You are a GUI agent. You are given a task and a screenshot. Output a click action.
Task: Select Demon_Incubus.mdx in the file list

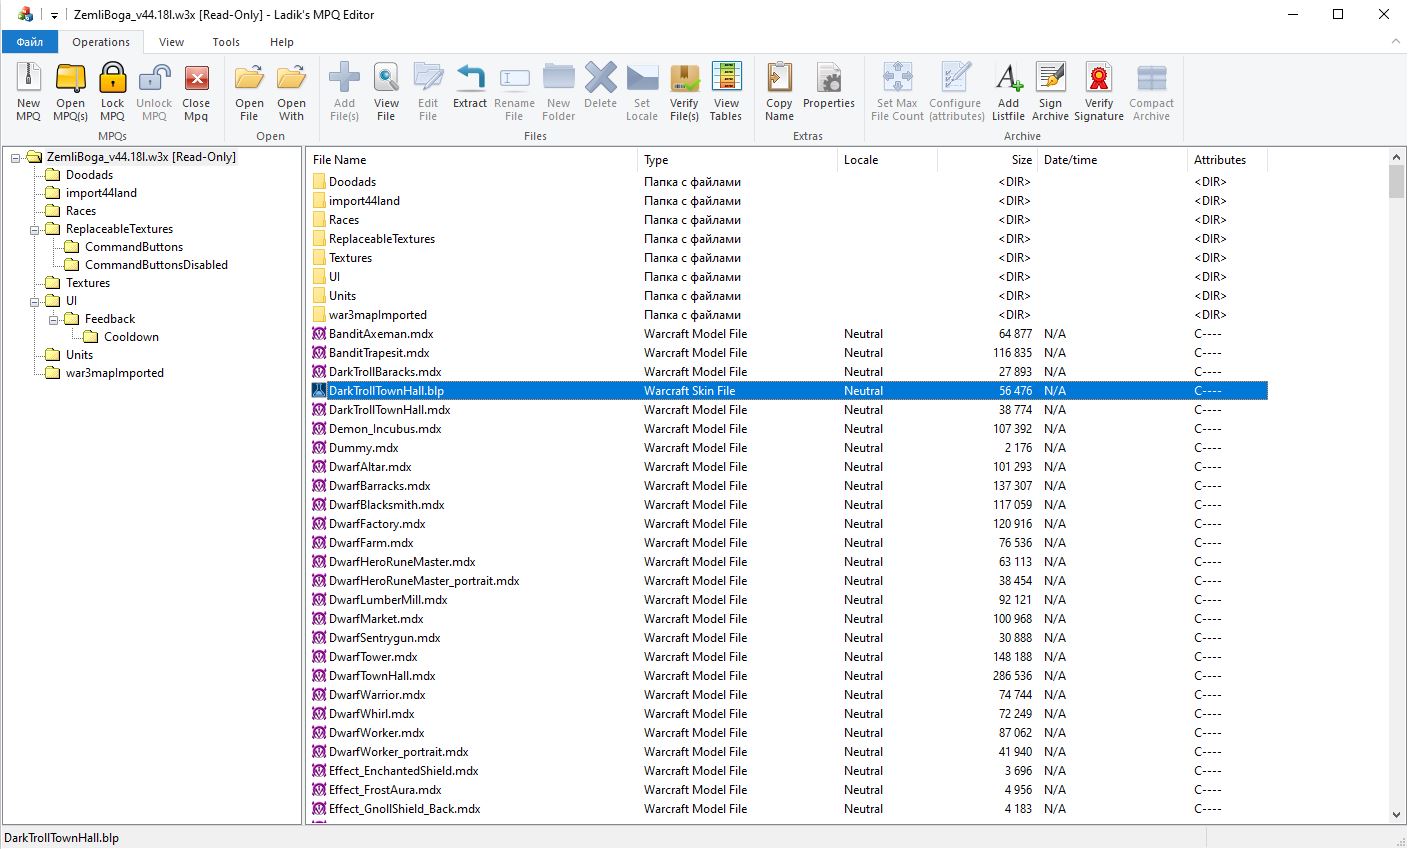pyautogui.click(x=788, y=429)
